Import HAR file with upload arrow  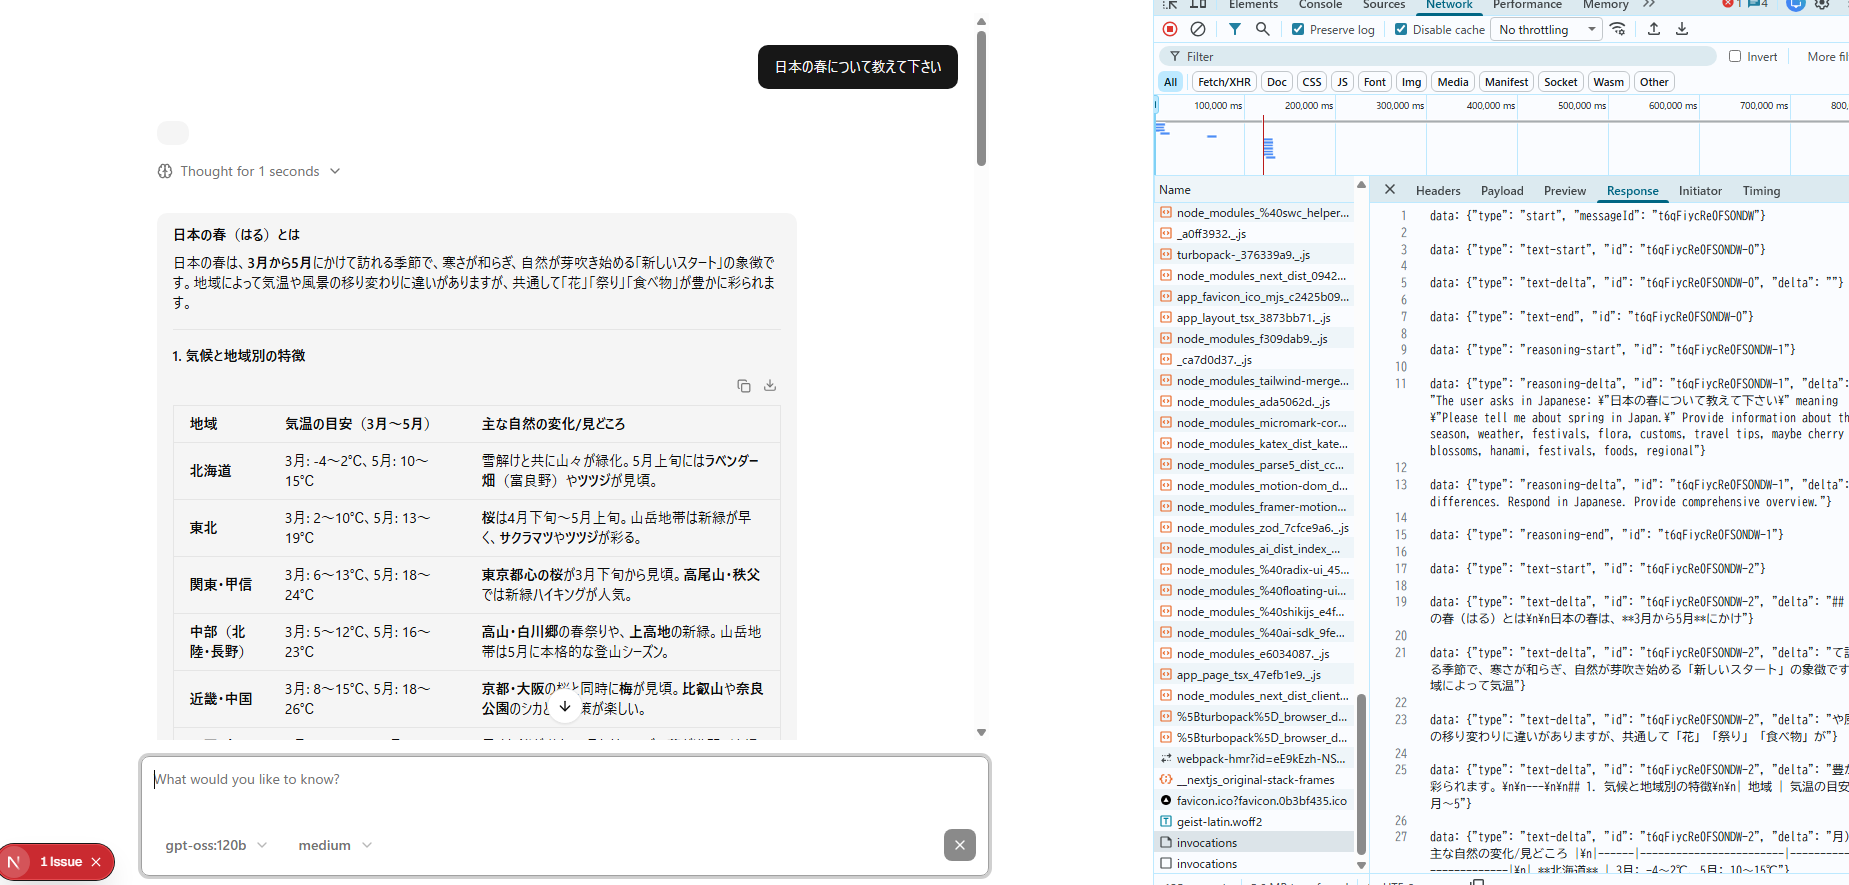1654,29
